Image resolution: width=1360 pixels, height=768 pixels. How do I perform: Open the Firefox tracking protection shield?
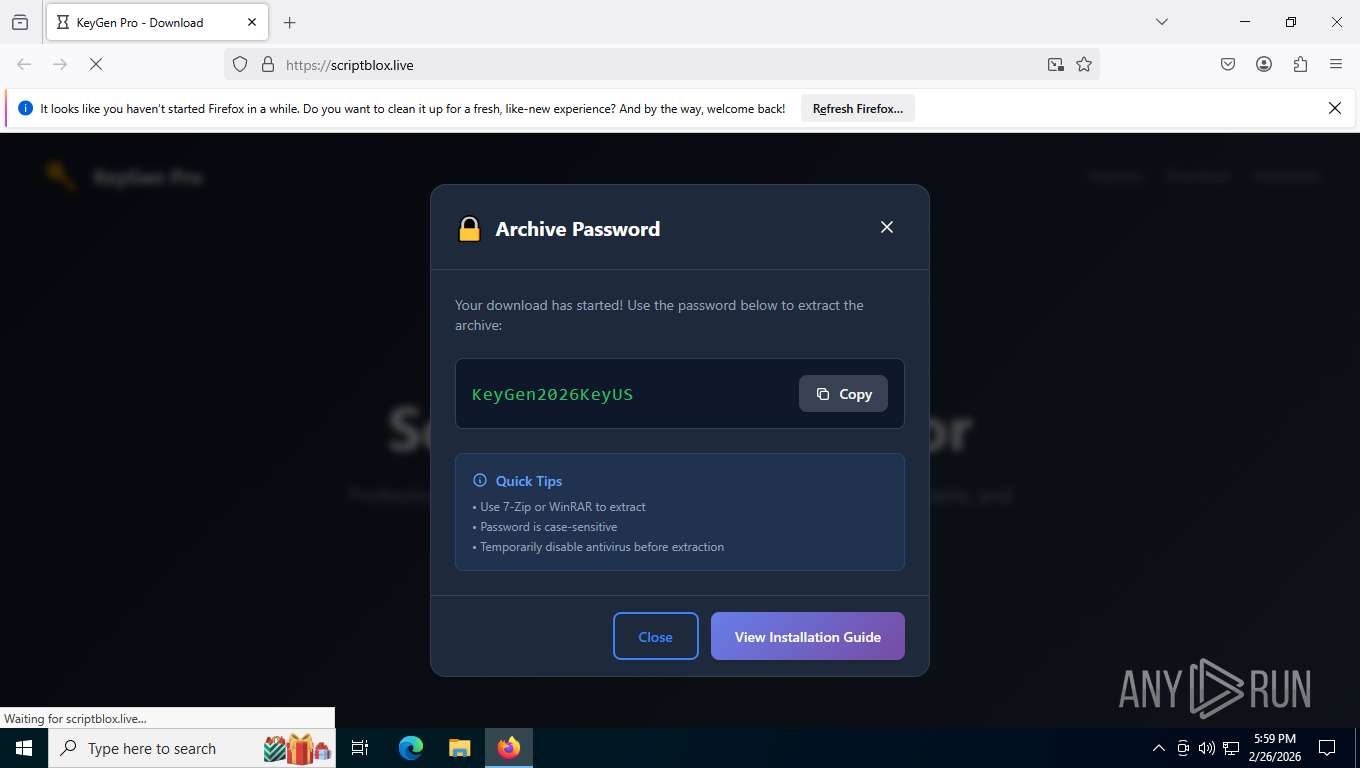[240, 64]
